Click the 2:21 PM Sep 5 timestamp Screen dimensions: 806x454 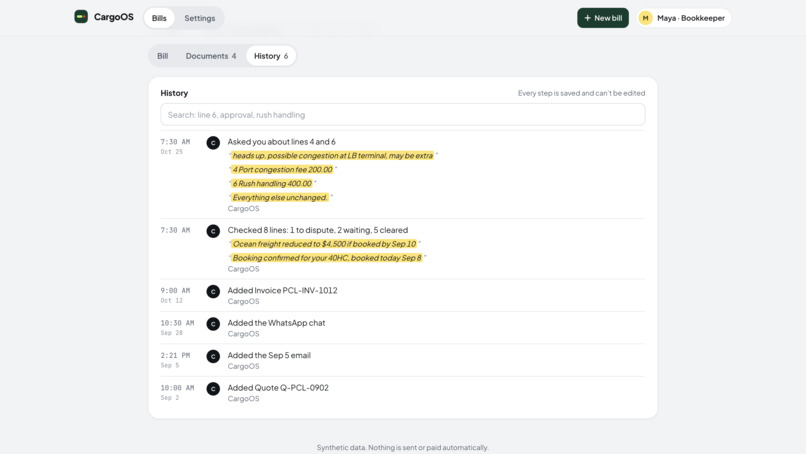[175, 360]
